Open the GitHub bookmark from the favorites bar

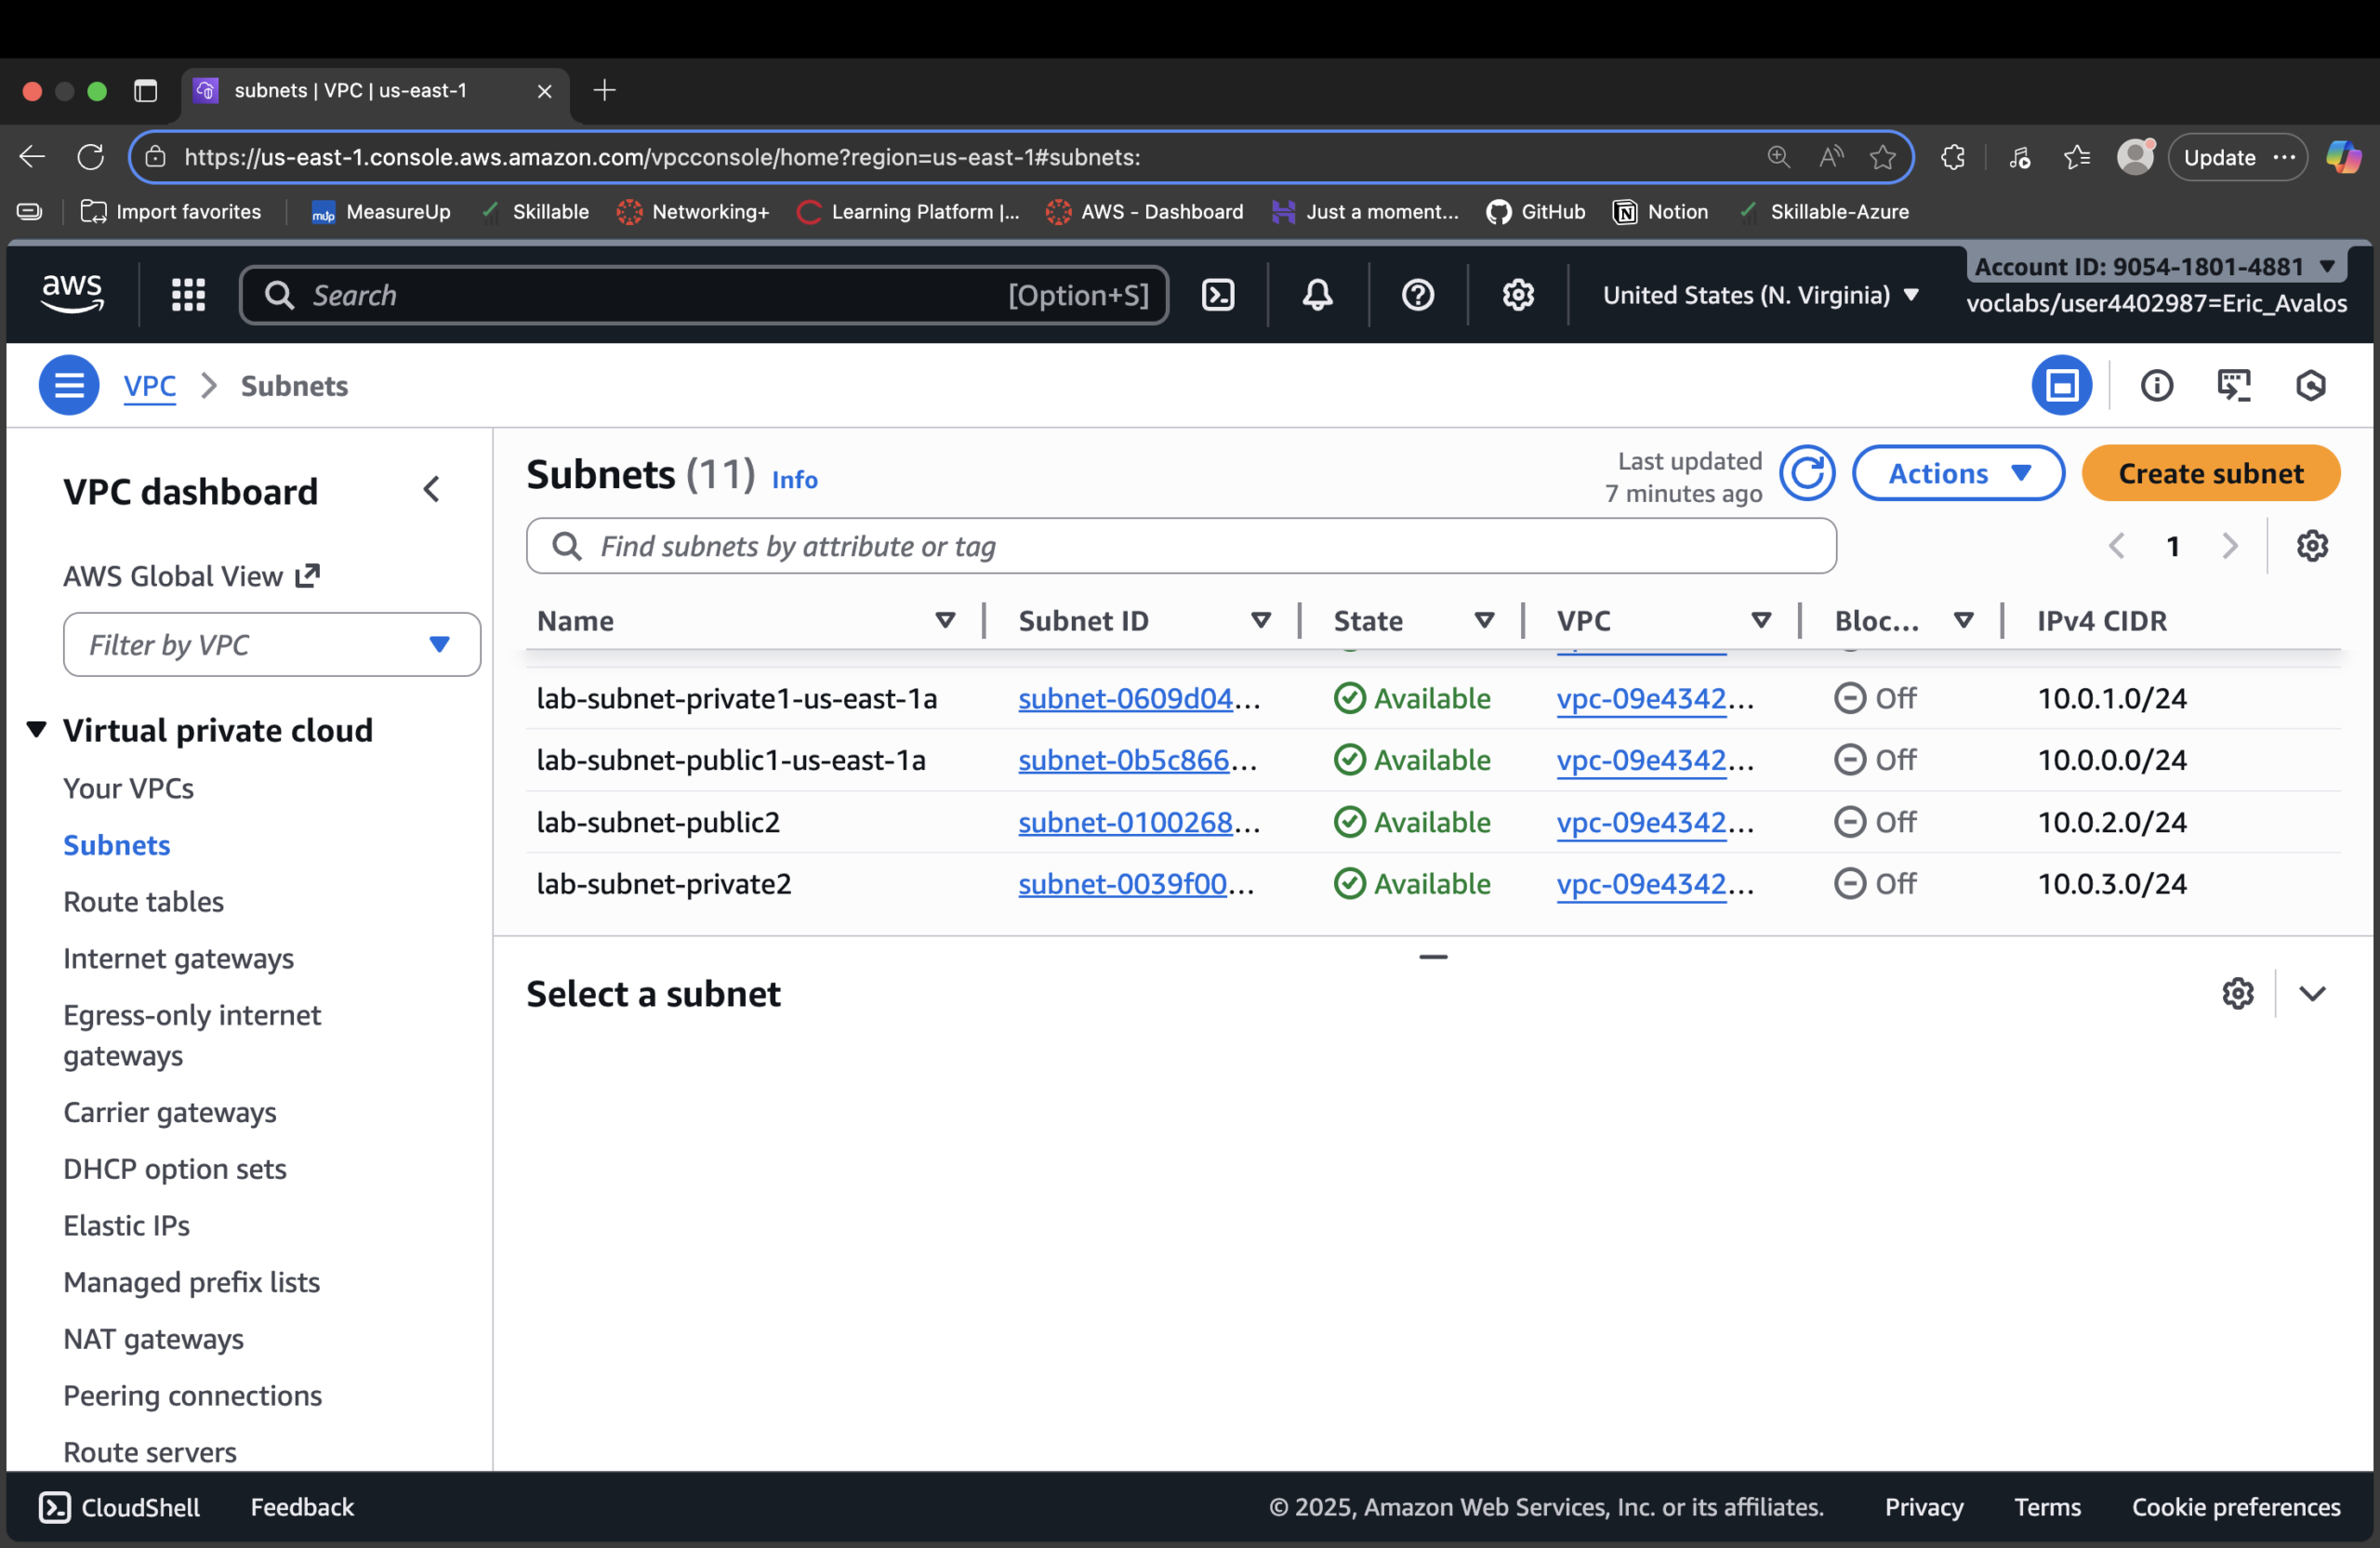pos(1536,211)
